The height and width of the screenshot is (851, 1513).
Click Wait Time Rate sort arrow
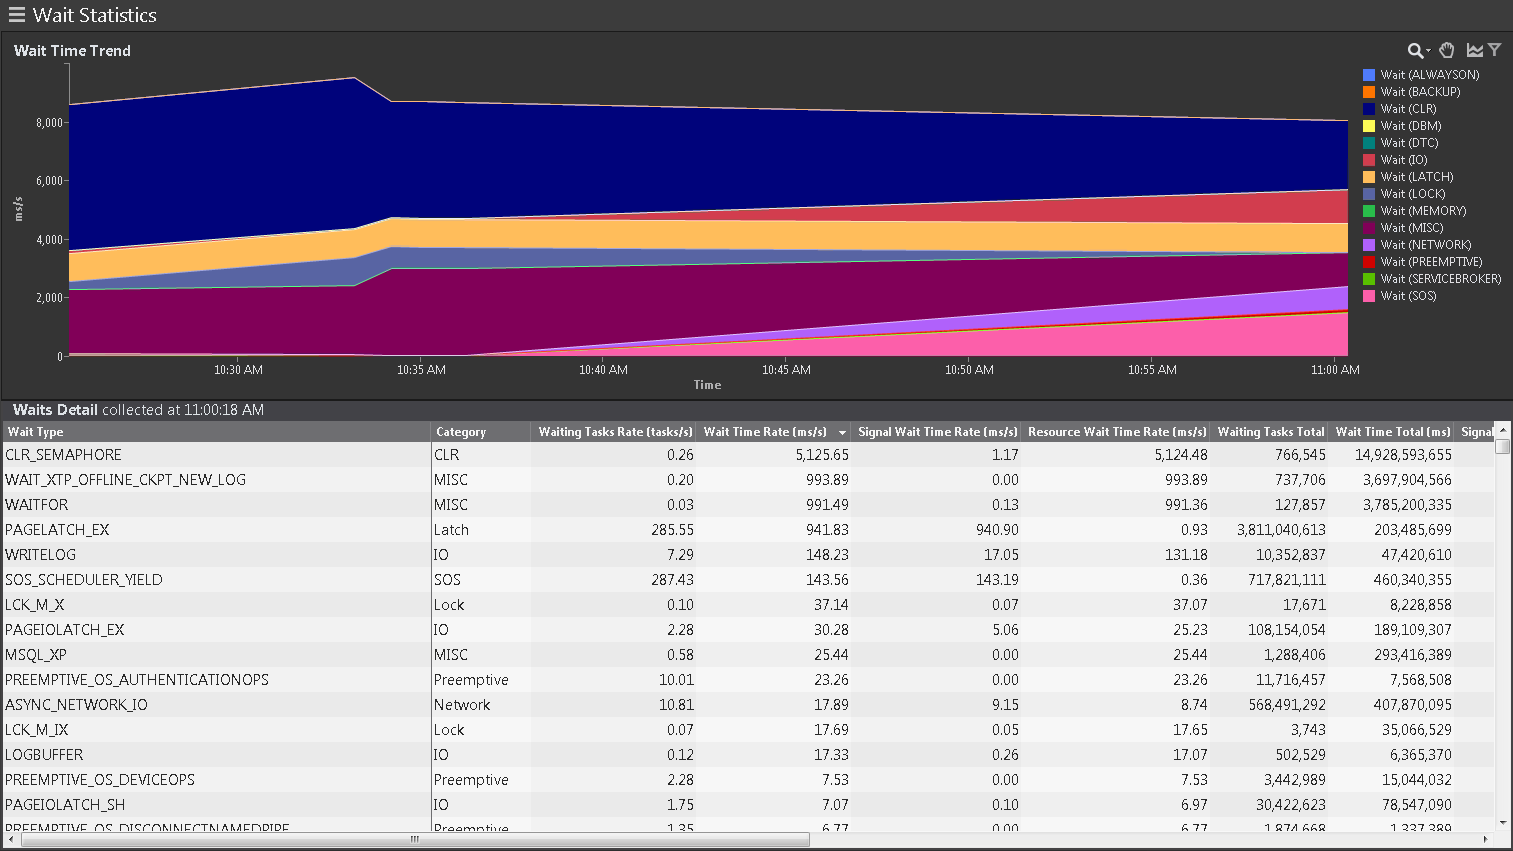click(x=842, y=433)
